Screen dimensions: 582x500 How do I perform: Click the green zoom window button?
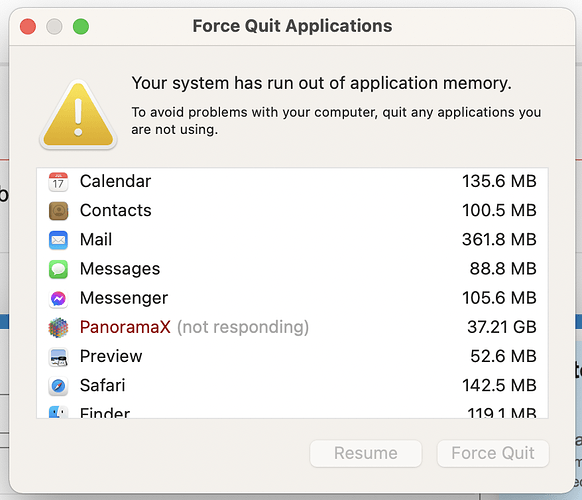[x=81, y=27]
